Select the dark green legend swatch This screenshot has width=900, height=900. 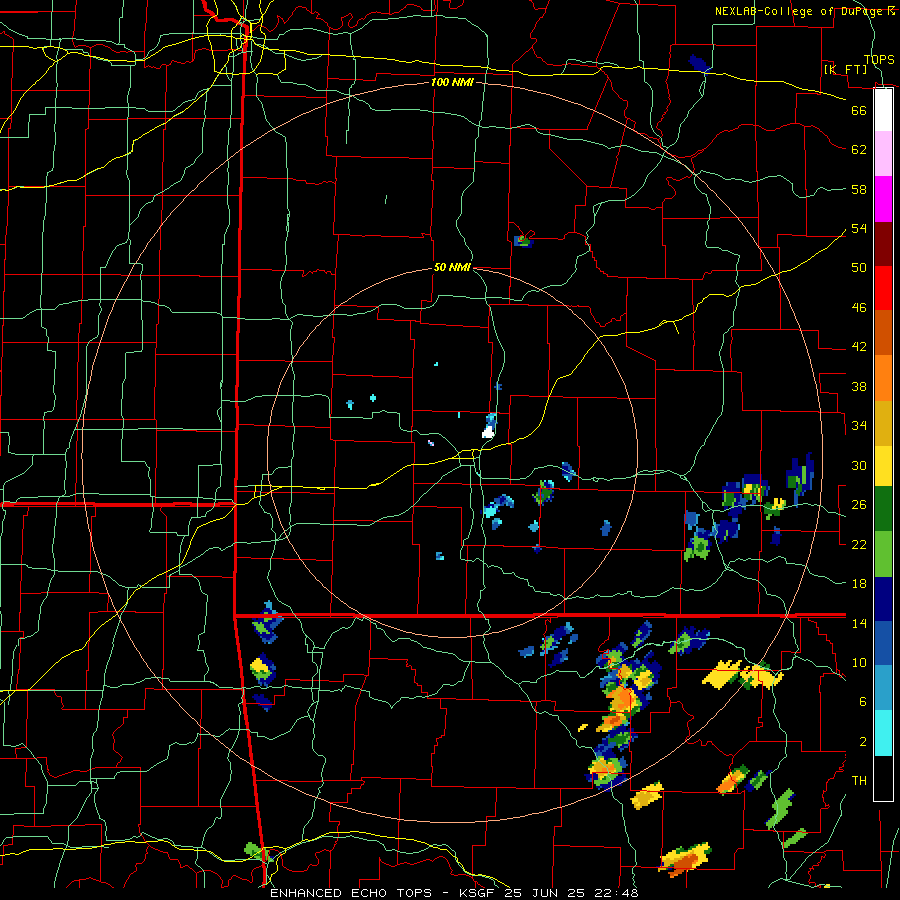[x=883, y=509]
